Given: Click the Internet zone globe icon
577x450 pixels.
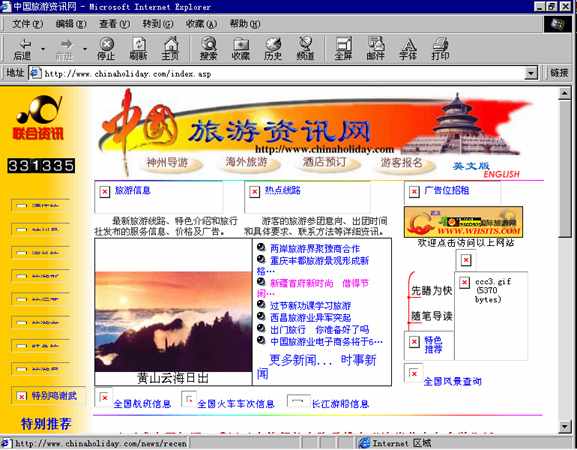Looking at the screenshot, I should click(364, 443).
